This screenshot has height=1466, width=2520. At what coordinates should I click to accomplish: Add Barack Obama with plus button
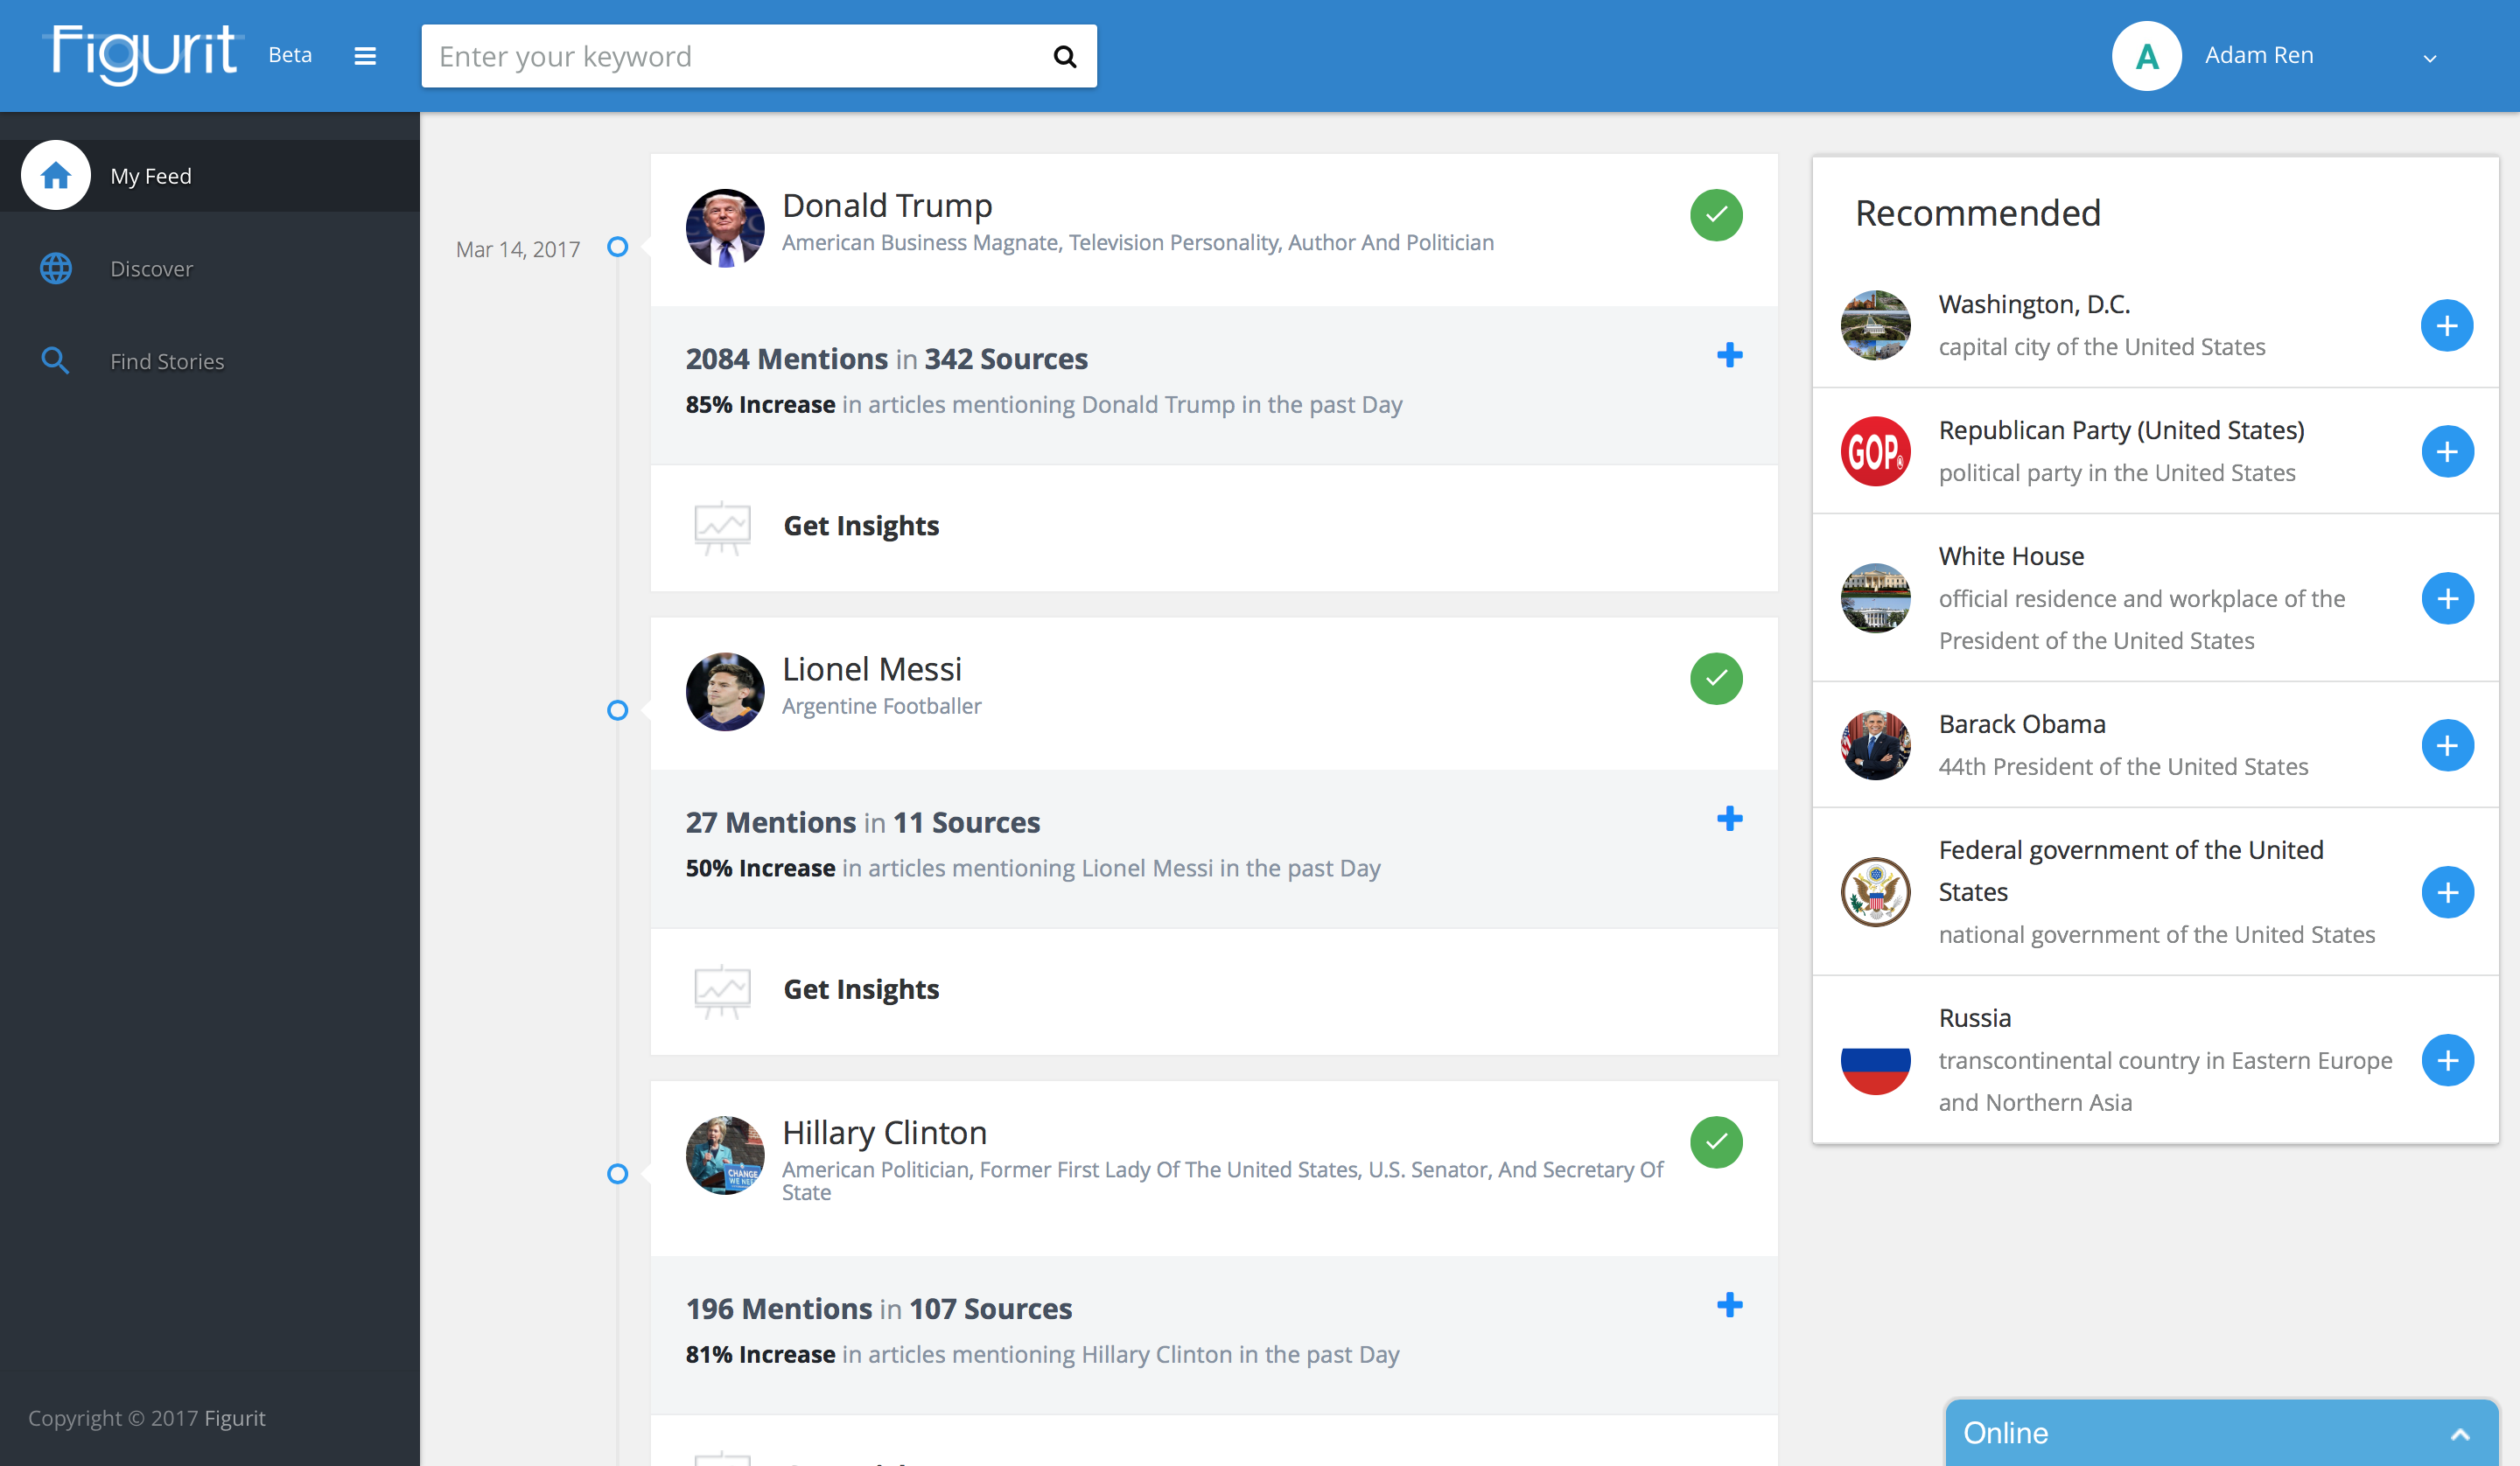tap(2447, 745)
